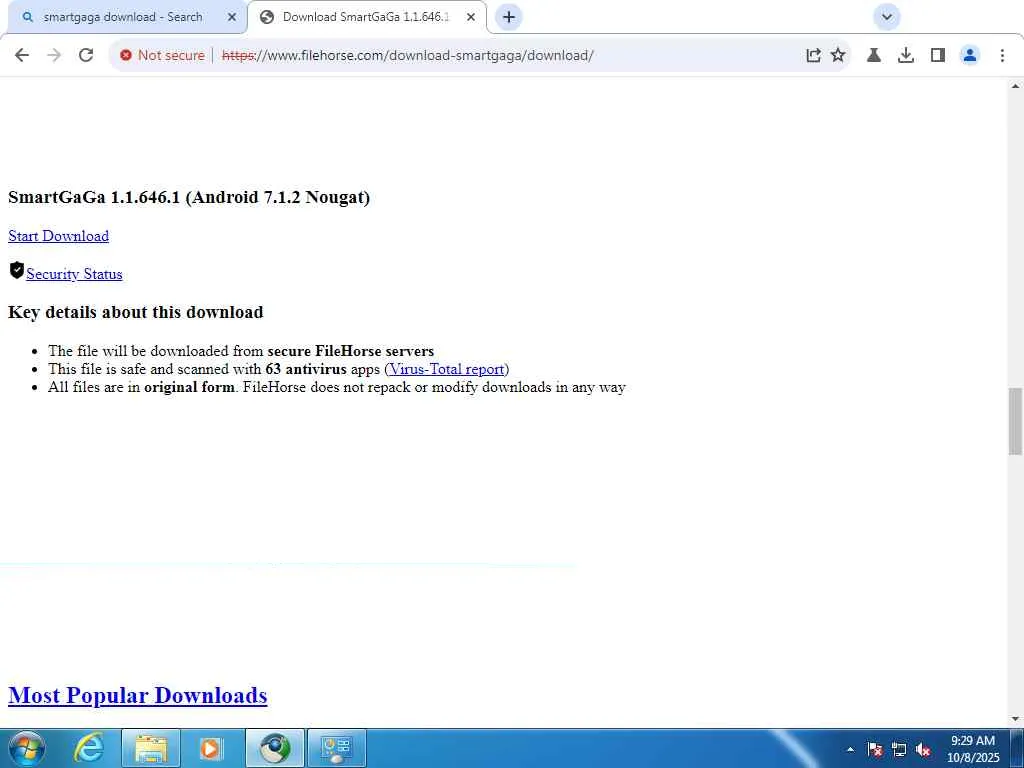This screenshot has width=1024, height=768.
Task: Open the control panel taskbar item
Action: [x=337, y=748]
